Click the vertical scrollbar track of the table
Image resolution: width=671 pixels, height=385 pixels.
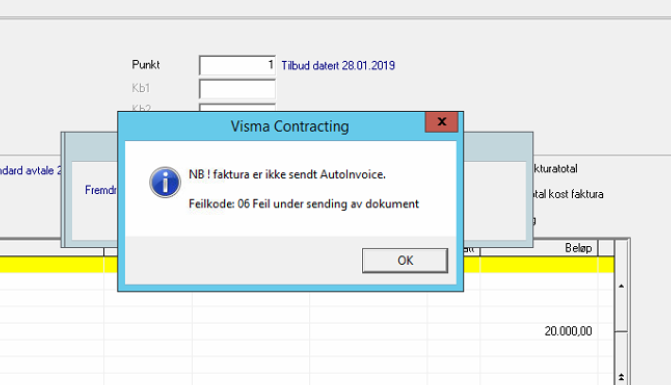tap(621, 351)
